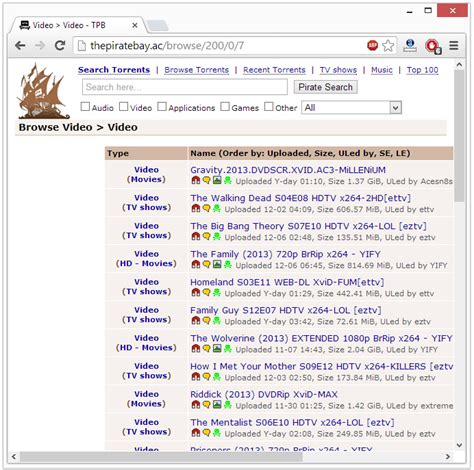Image resolution: width=474 pixels, height=470 pixels.
Task: Open TV shows navigation link
Action: (338, 70)
